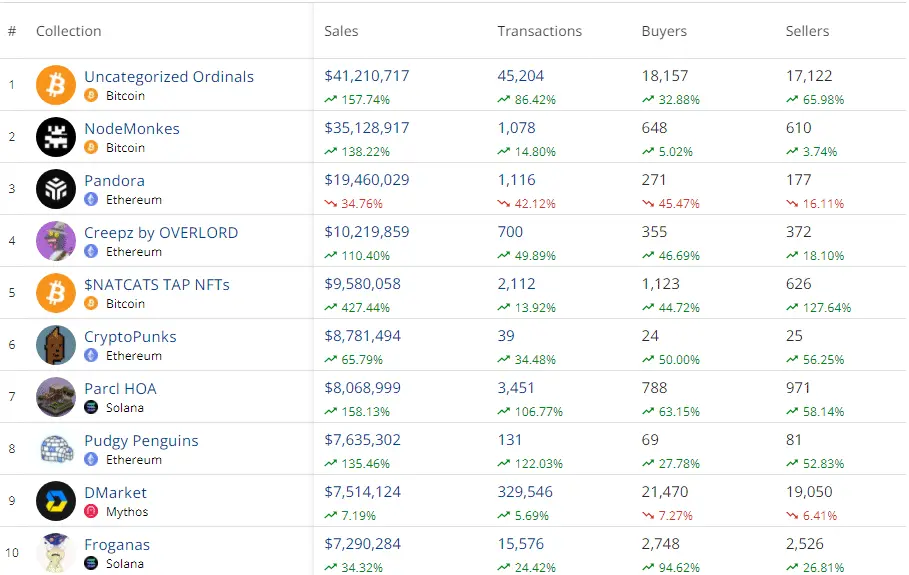This screenshot has width=909, height=575.
Task: Click the buyers change 94.62%
Action: coord(679,567)
